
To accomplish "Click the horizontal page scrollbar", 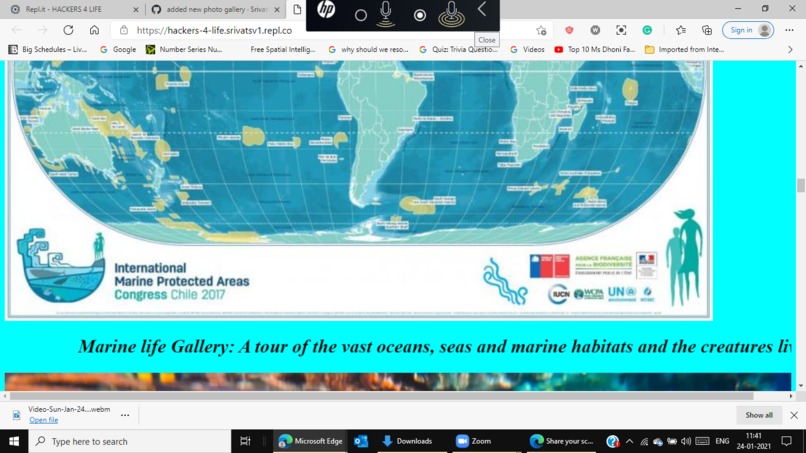I will [381, 396].
